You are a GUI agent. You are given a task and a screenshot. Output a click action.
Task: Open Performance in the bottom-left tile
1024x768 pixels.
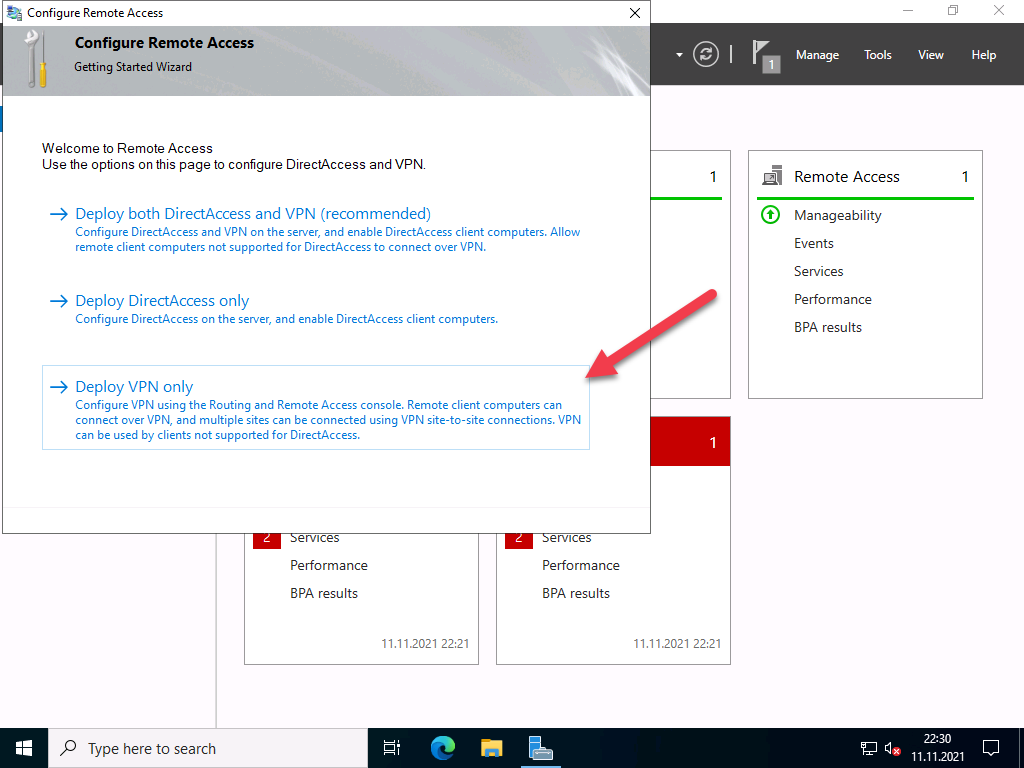tap(328, 566)
